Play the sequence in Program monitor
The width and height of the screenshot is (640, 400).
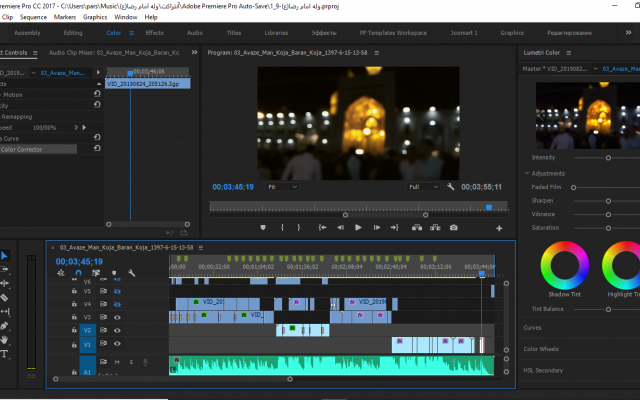click(x=358, y=228)
